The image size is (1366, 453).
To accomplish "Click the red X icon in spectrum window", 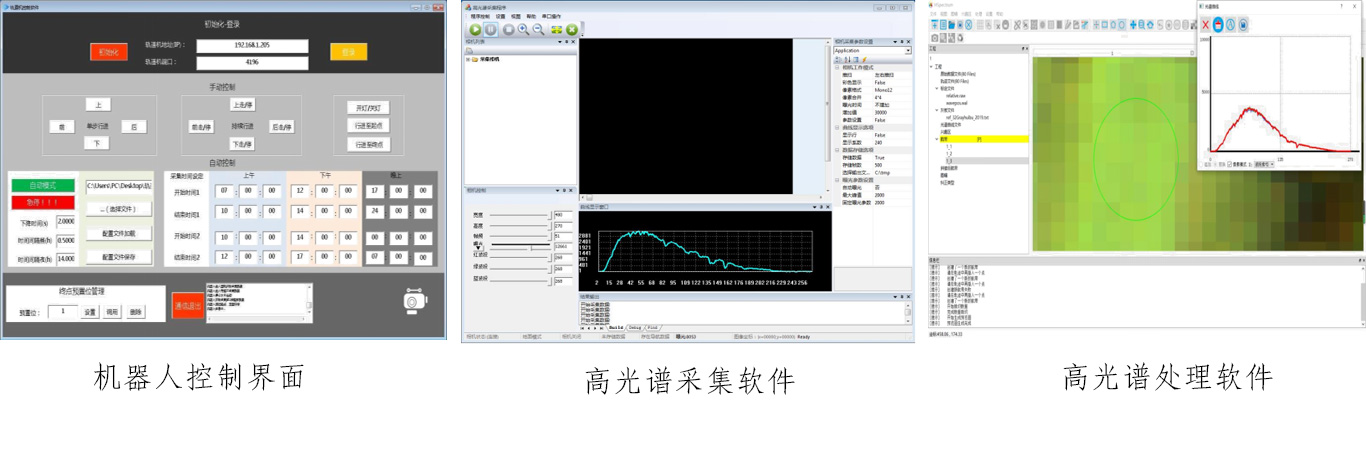I will tap(1205, 25).
